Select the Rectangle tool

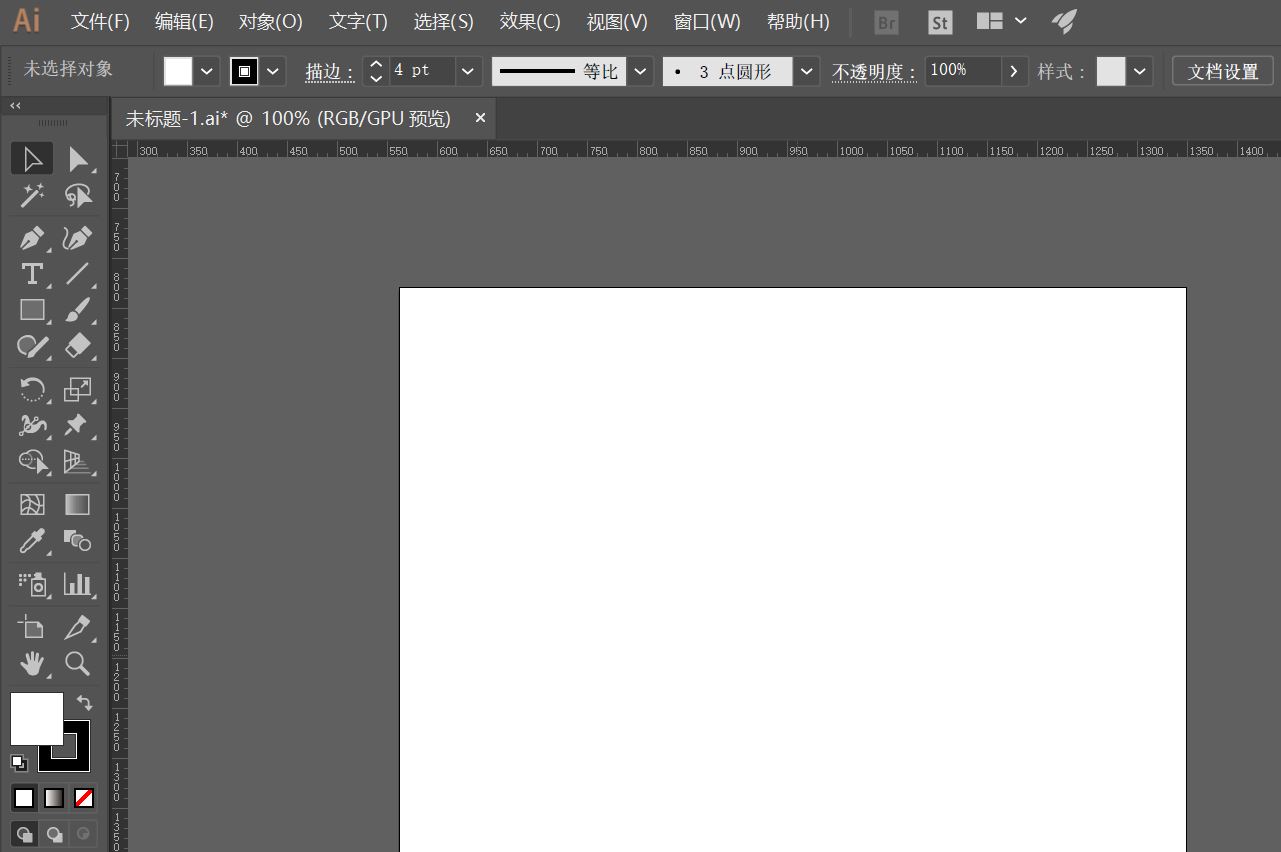pyautogui.click(x=31, y=310)
